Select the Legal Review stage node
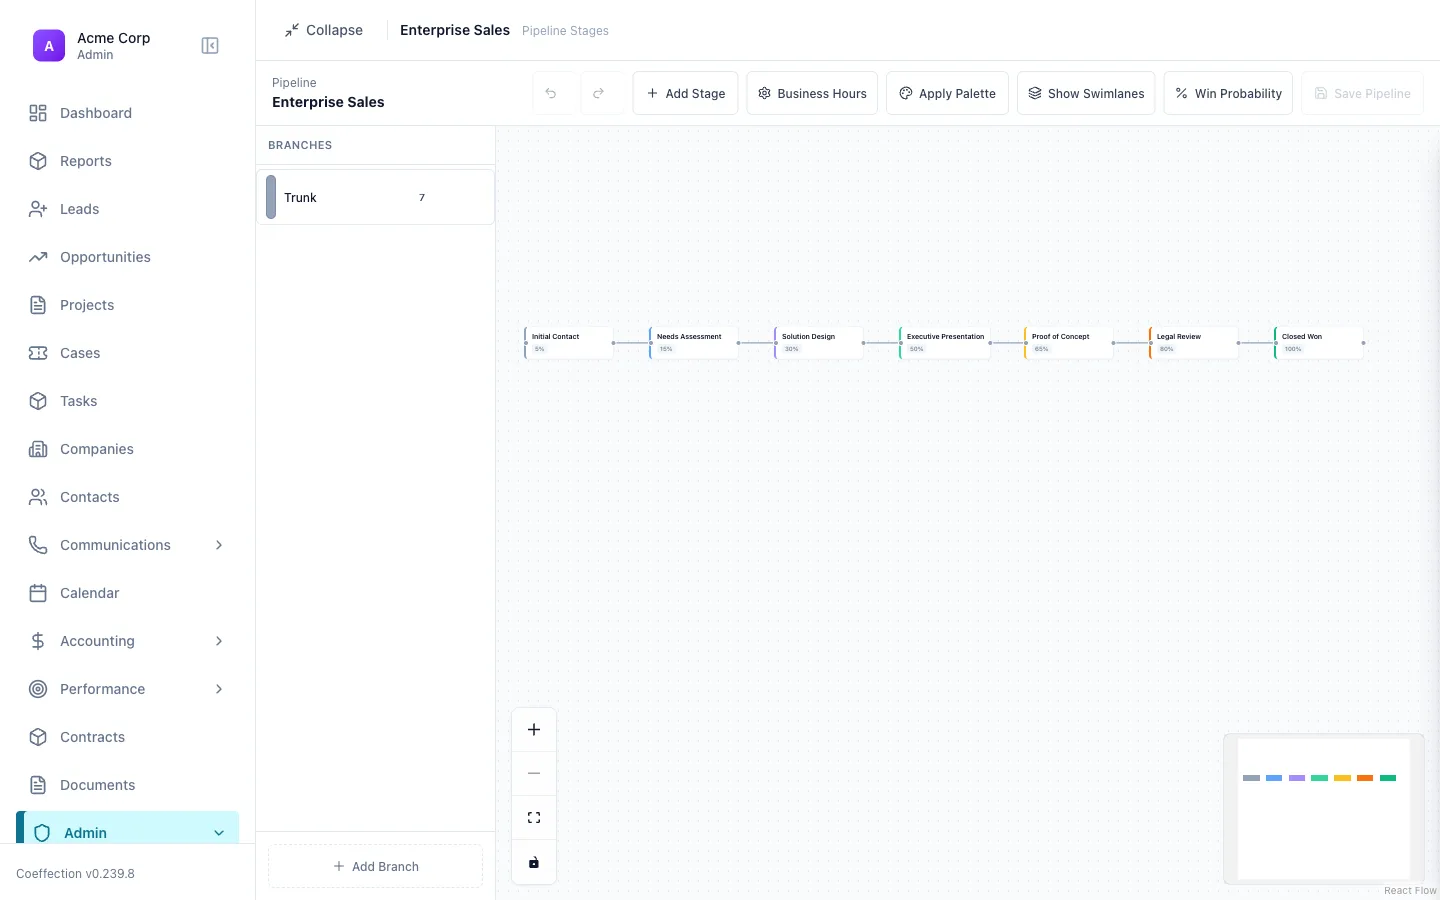 (x=1194, y=343)
